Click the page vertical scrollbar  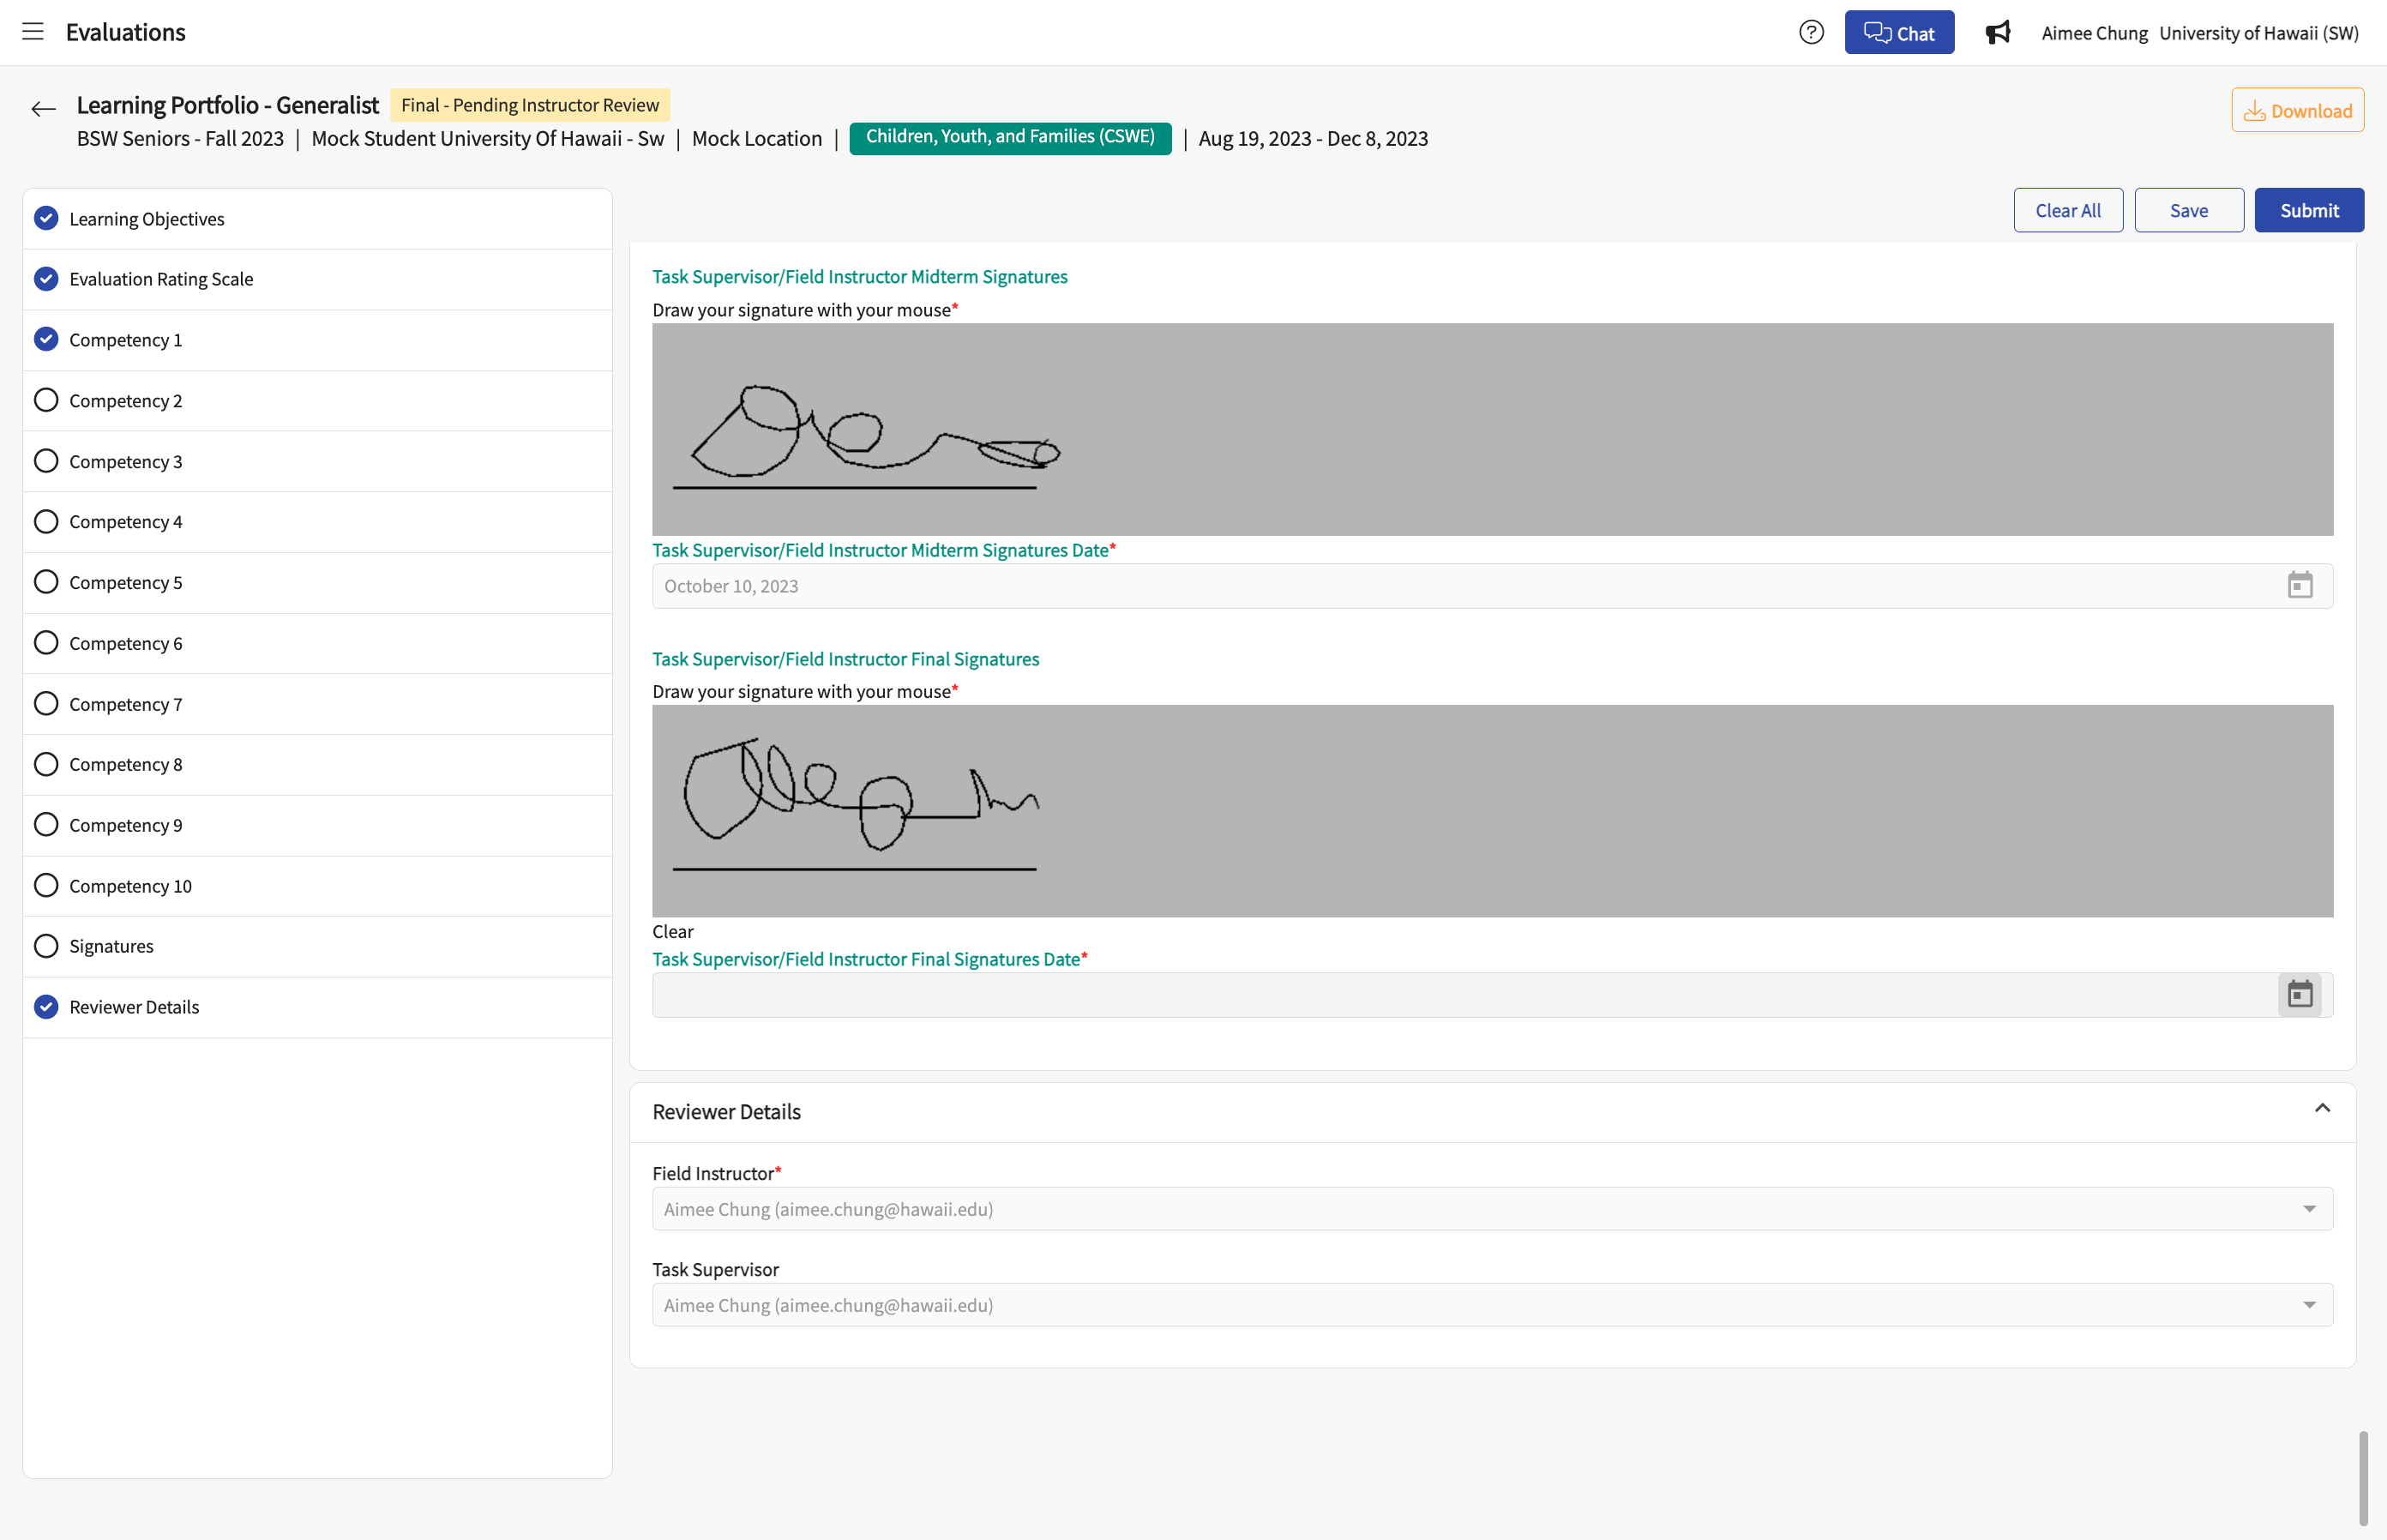pos(2363,1478)
